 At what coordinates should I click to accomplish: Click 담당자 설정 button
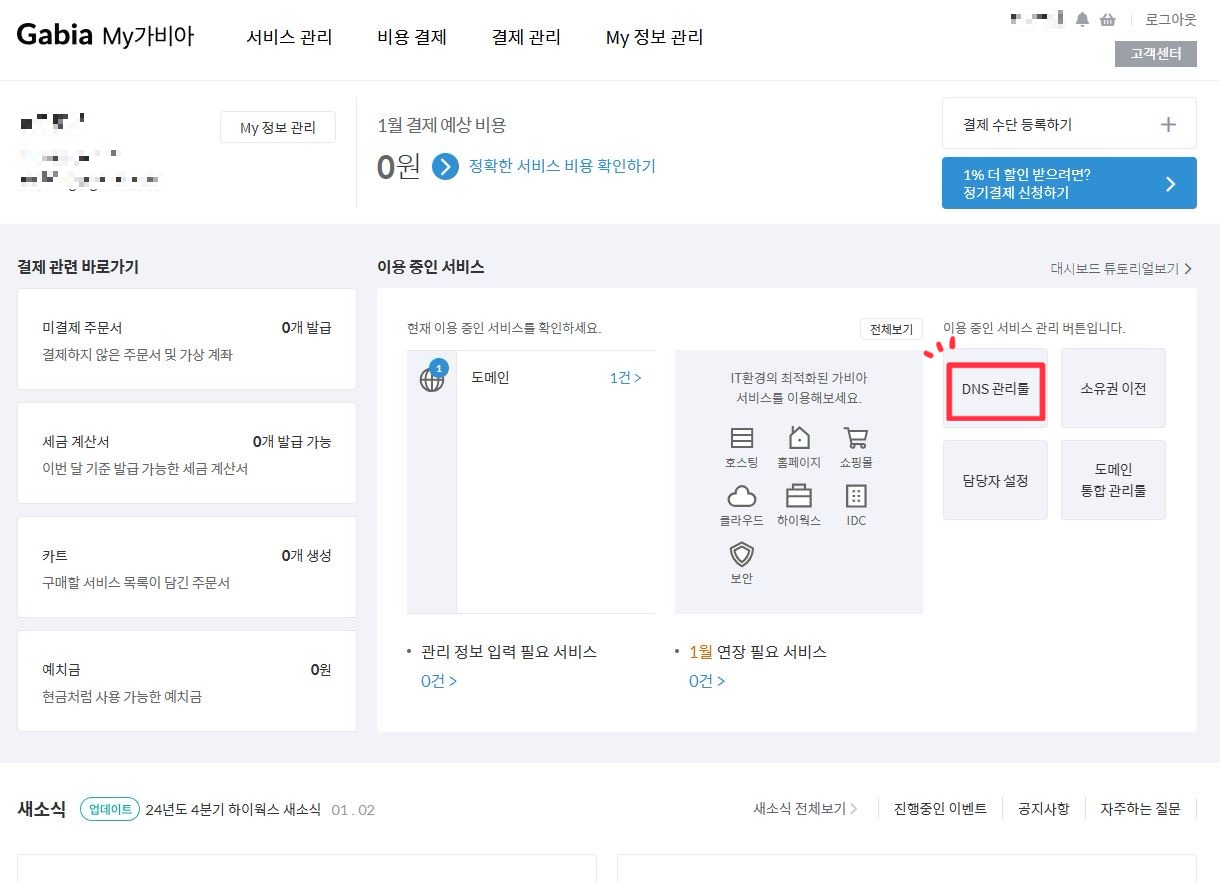[x=995, y=480]
